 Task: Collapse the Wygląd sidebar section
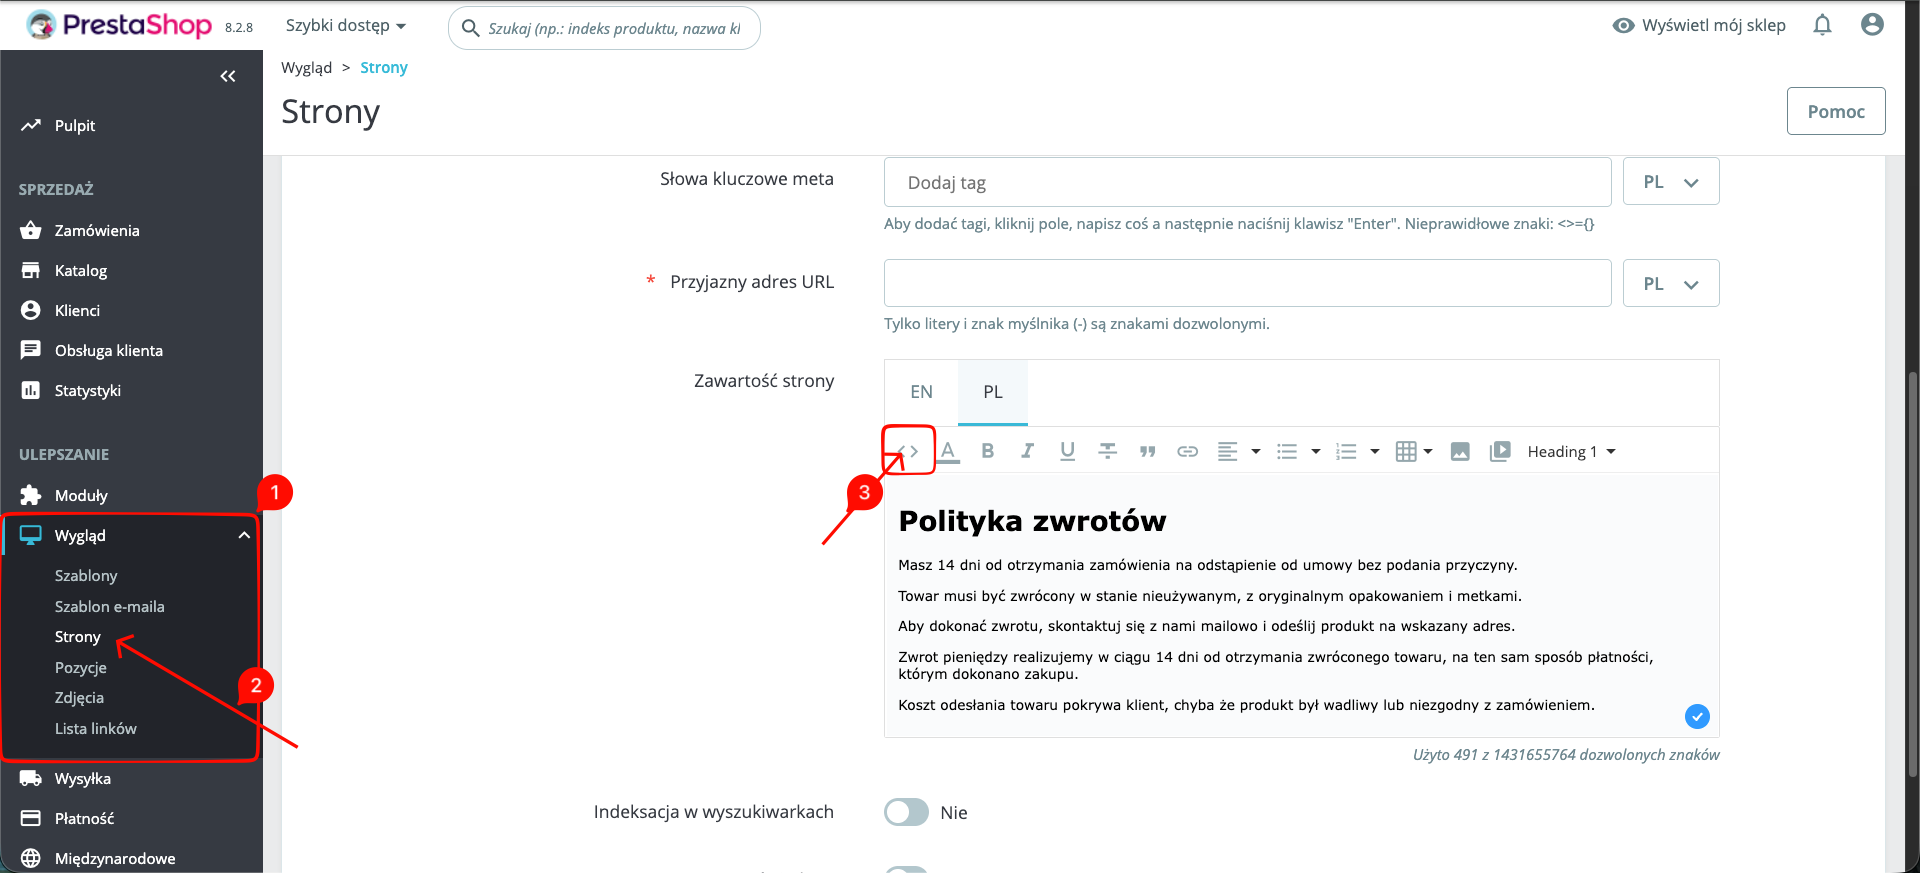243,536
